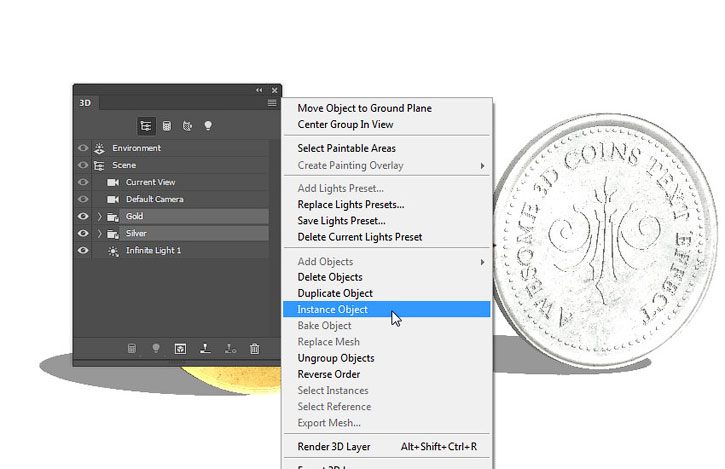Click Move Object to Ground Plane
The height and width of the screenshot is (469, 725).
pos(364,108)
